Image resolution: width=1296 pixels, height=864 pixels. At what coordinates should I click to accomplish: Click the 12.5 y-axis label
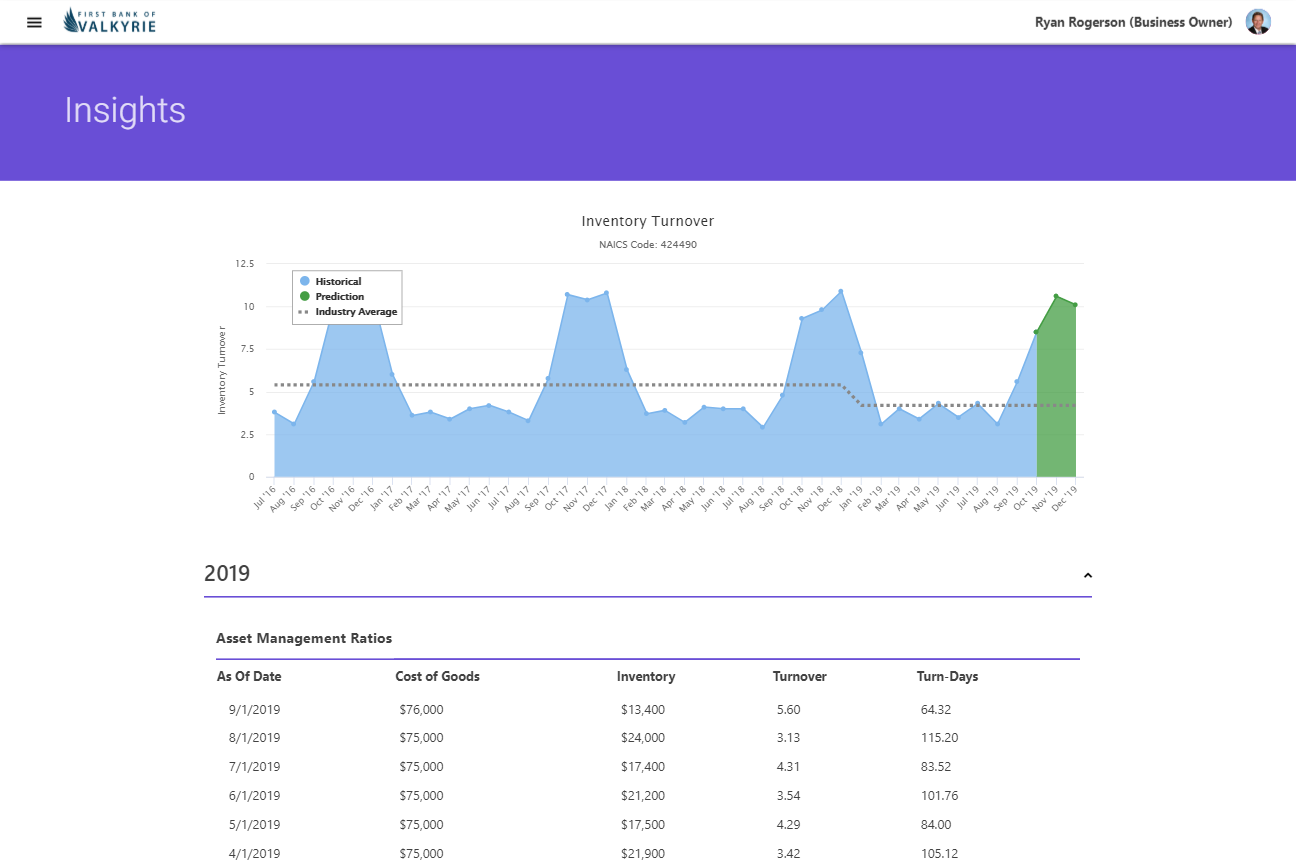tap(244, 264)
